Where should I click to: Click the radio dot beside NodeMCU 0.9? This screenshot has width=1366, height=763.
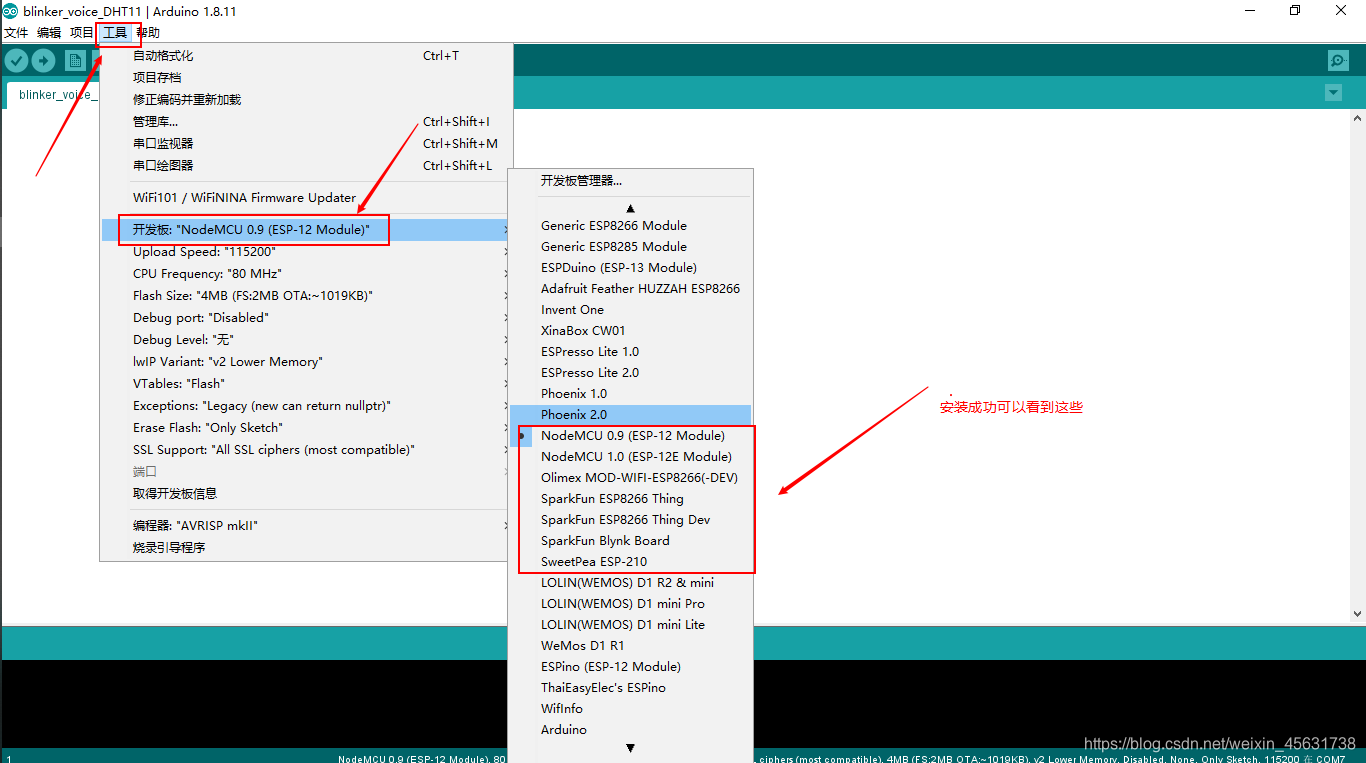click(x=524, y=435)
